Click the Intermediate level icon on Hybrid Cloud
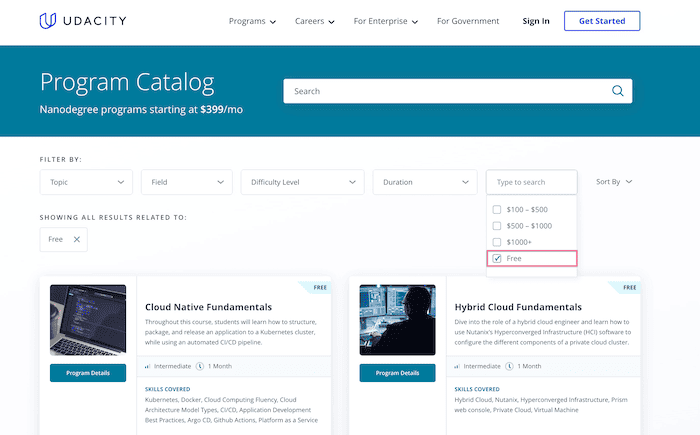 pos(459,367)
